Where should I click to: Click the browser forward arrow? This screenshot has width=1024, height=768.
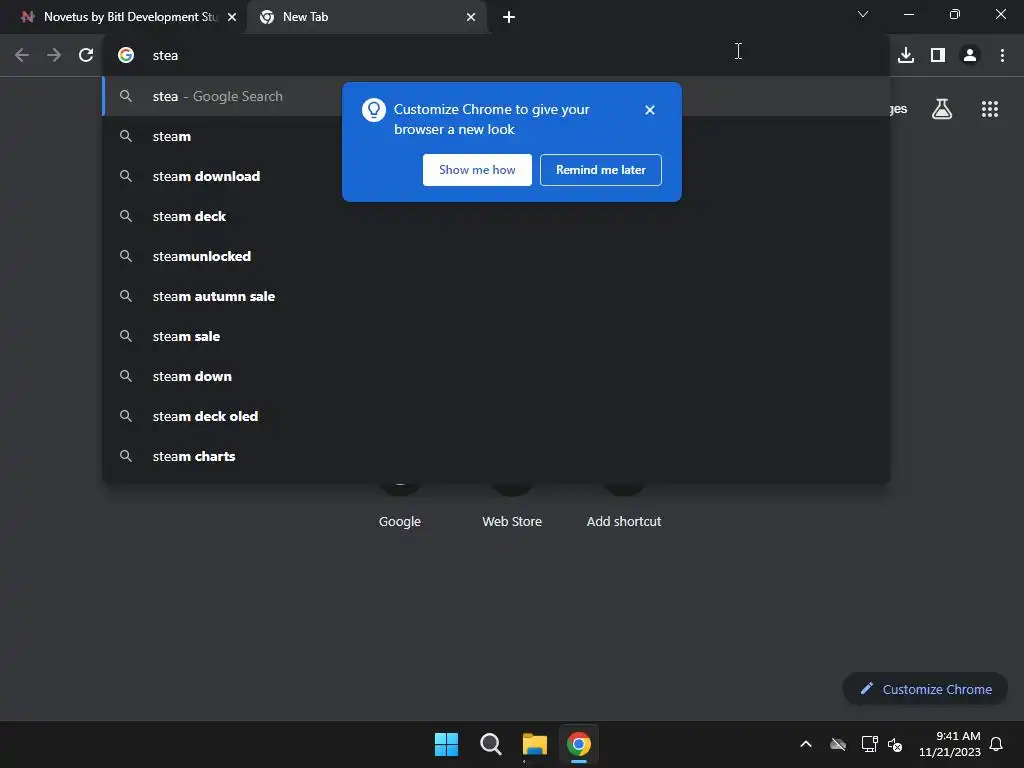pyautogui.click(x=54, y=56)
